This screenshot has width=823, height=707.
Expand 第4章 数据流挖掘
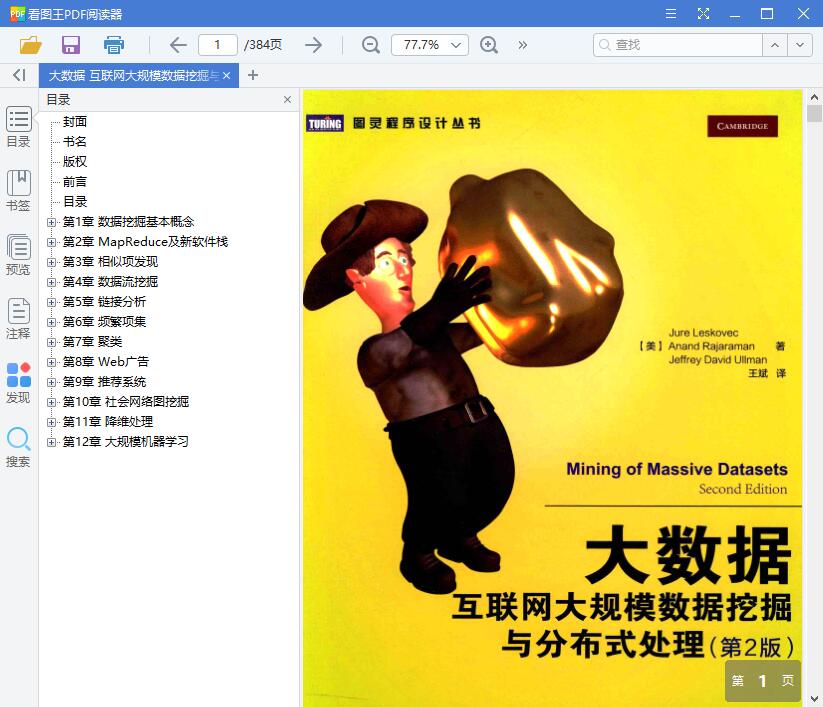51,282
